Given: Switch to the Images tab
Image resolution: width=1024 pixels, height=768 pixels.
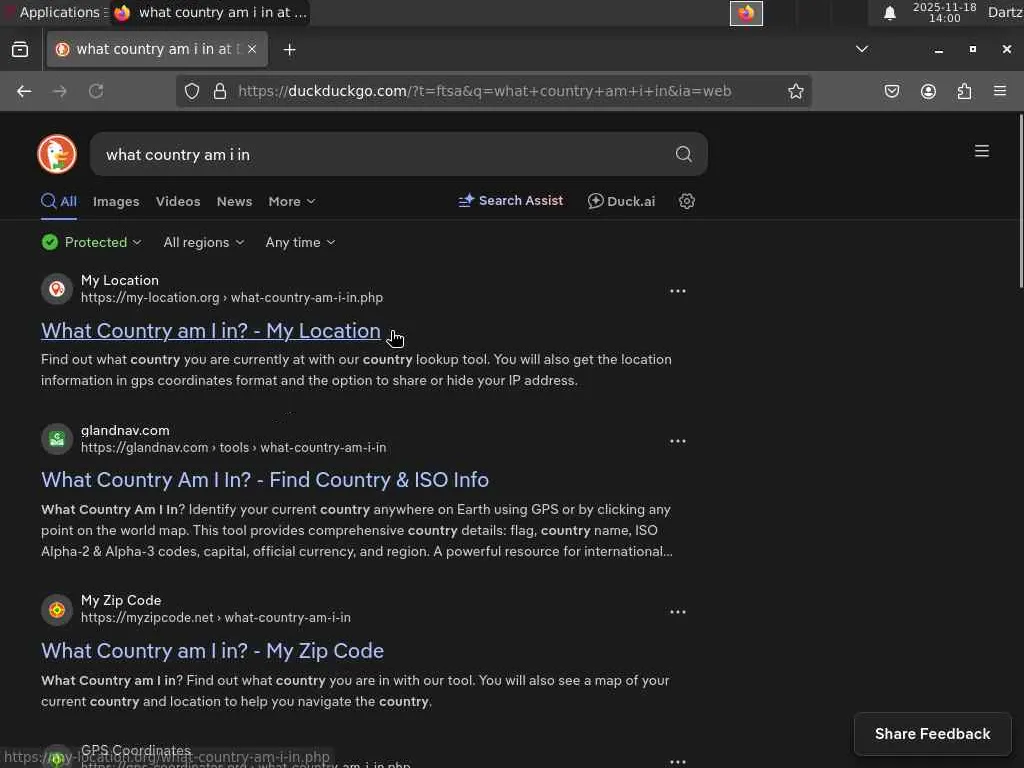Looking at the screenshot, I should click(116, 201).
